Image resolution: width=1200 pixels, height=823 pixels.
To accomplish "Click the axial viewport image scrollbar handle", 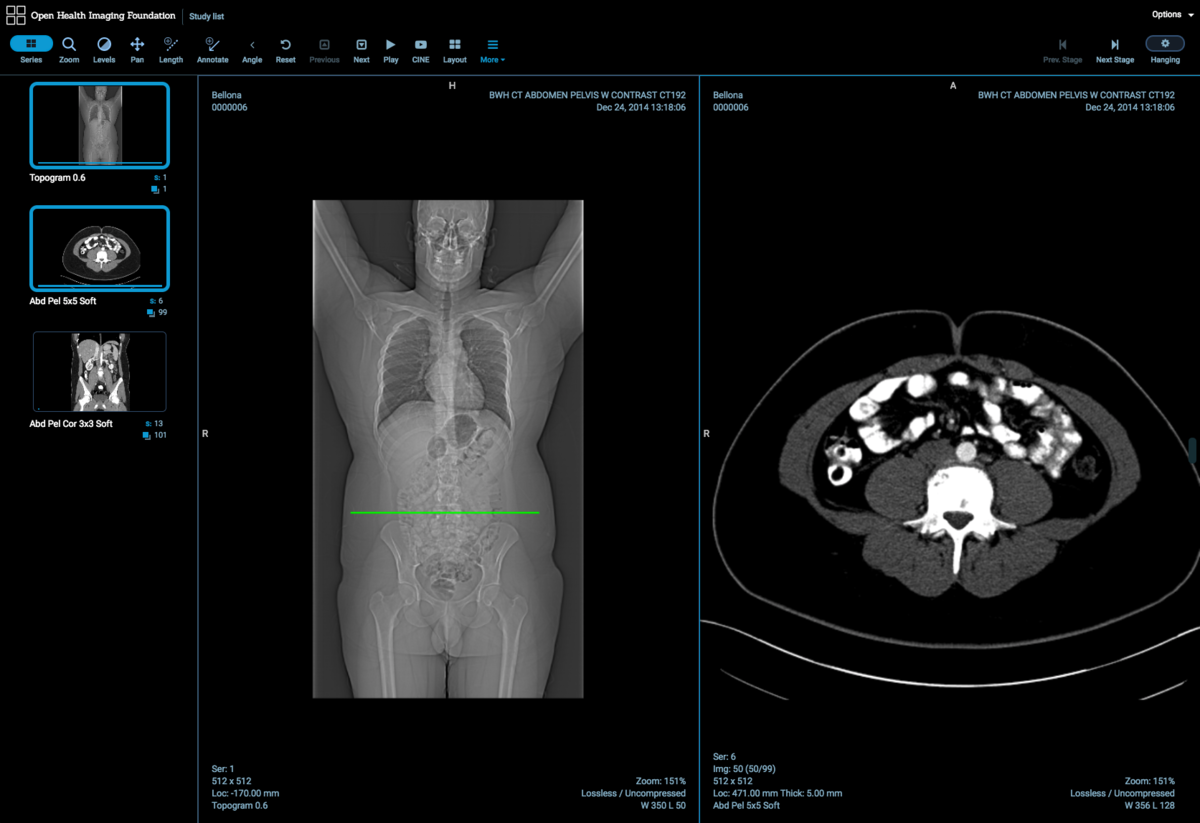I will coord(1190,450).
